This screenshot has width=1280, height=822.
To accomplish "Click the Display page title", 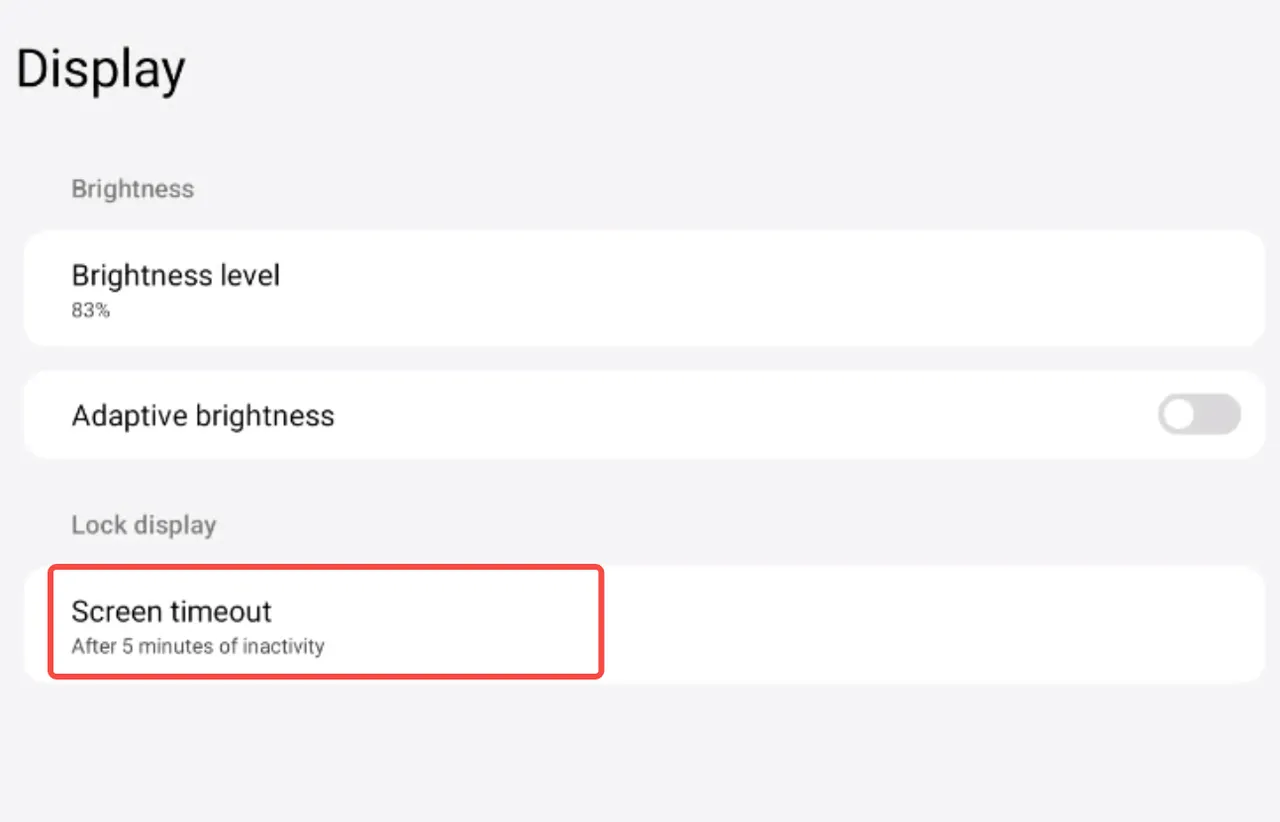I will (x=101, y=70).
